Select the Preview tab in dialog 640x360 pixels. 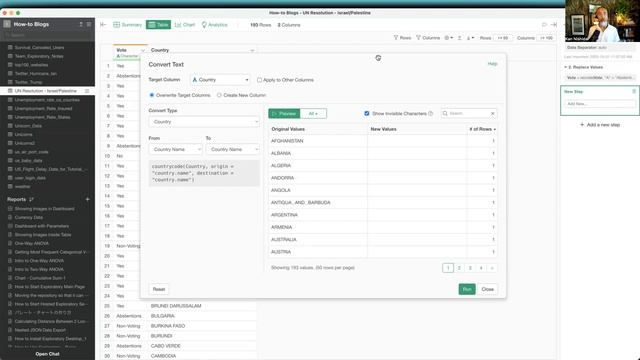284,113
